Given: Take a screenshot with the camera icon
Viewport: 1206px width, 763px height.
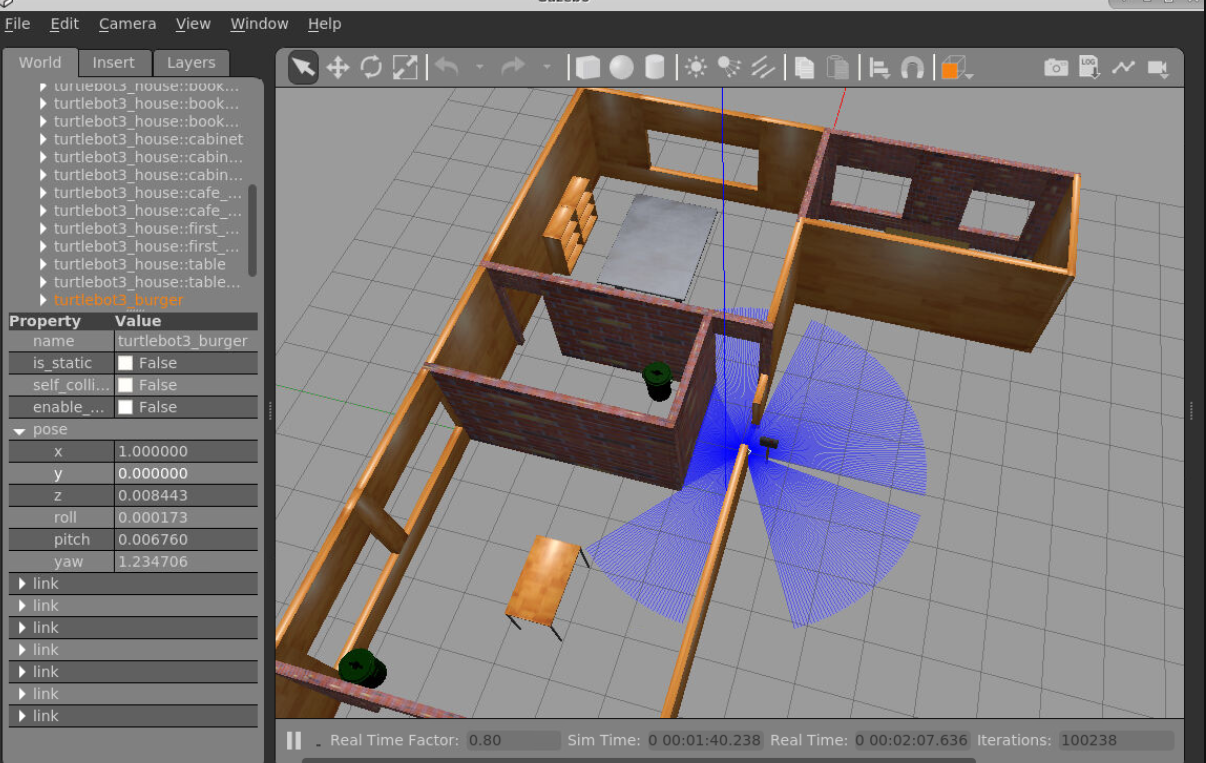Looking at the screenshot, I should pyautogui.click(x=1056, y=67).
